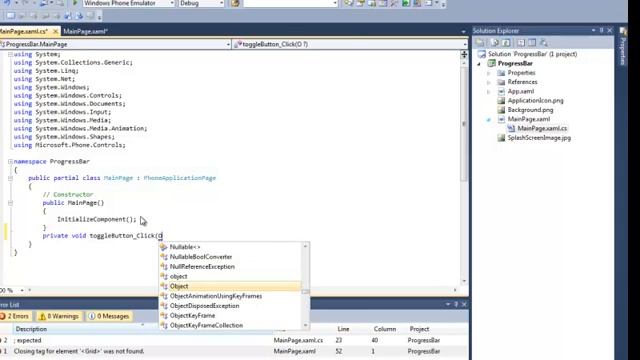Click the ApplicationIcon.png file icon
Screen dimensions: 640x360
click(501, 100)
